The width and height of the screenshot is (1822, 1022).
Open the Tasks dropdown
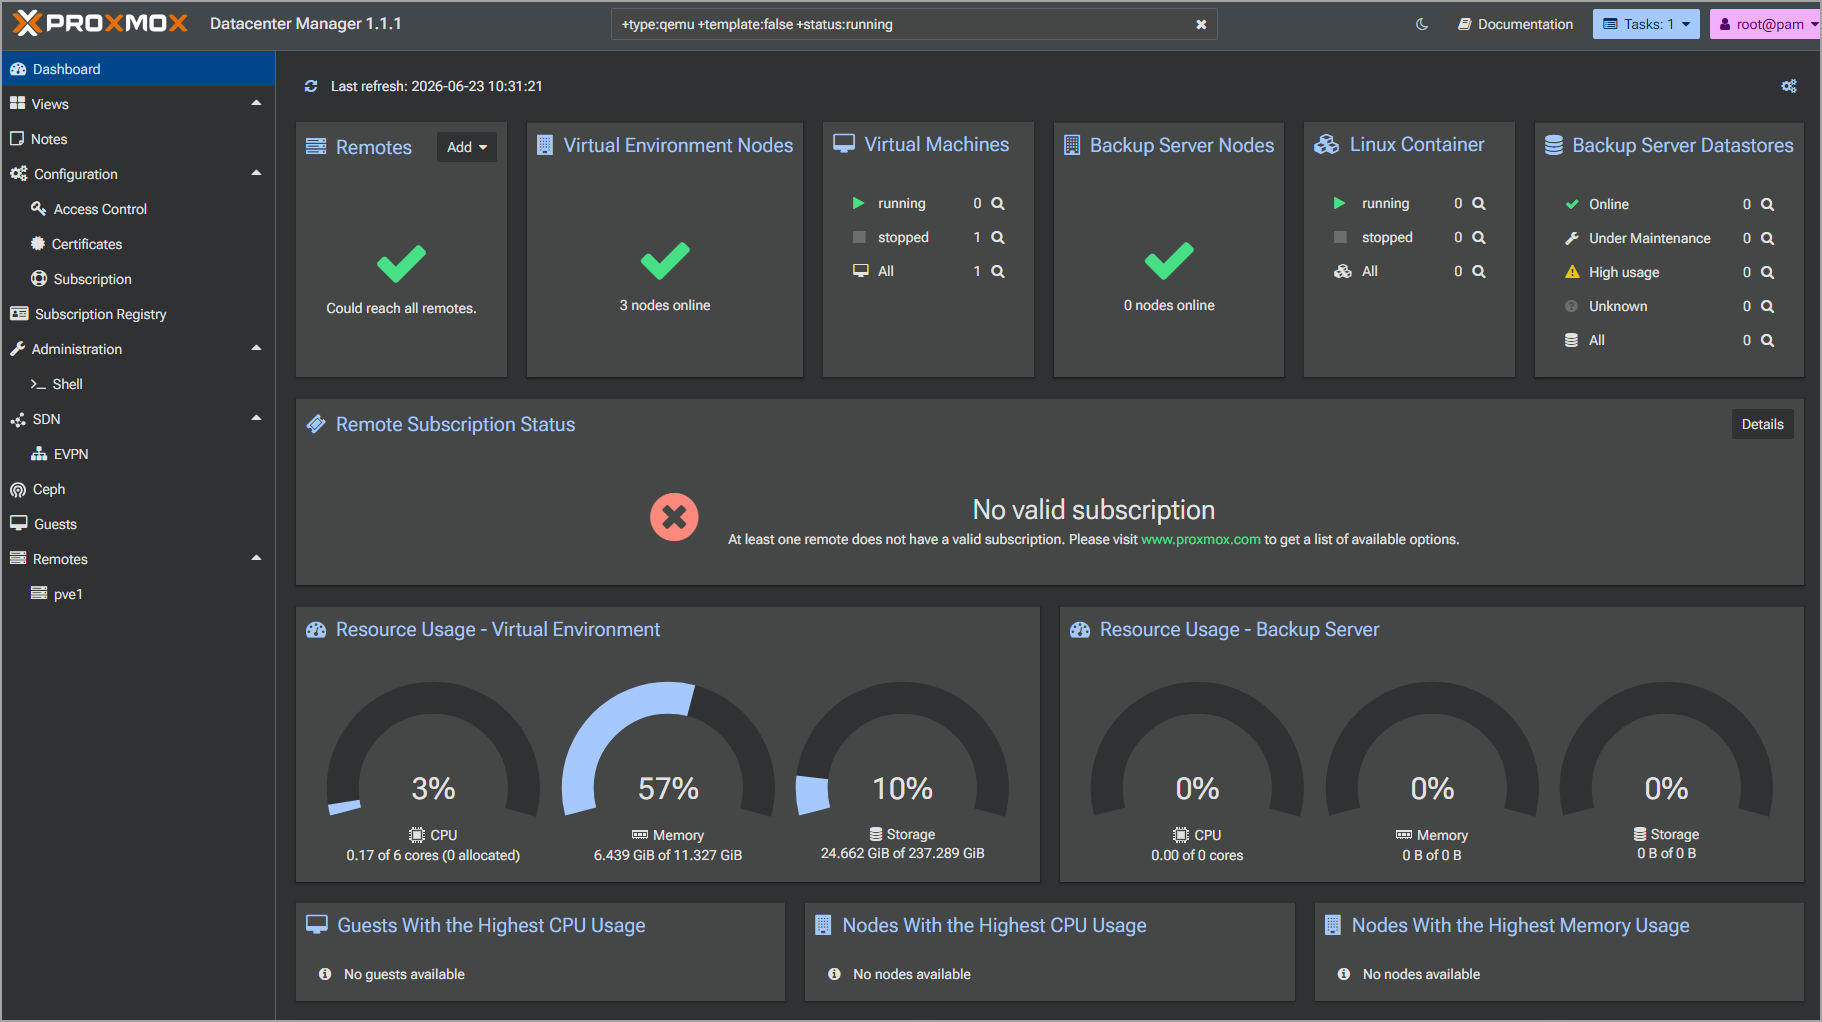(1646, 24)
